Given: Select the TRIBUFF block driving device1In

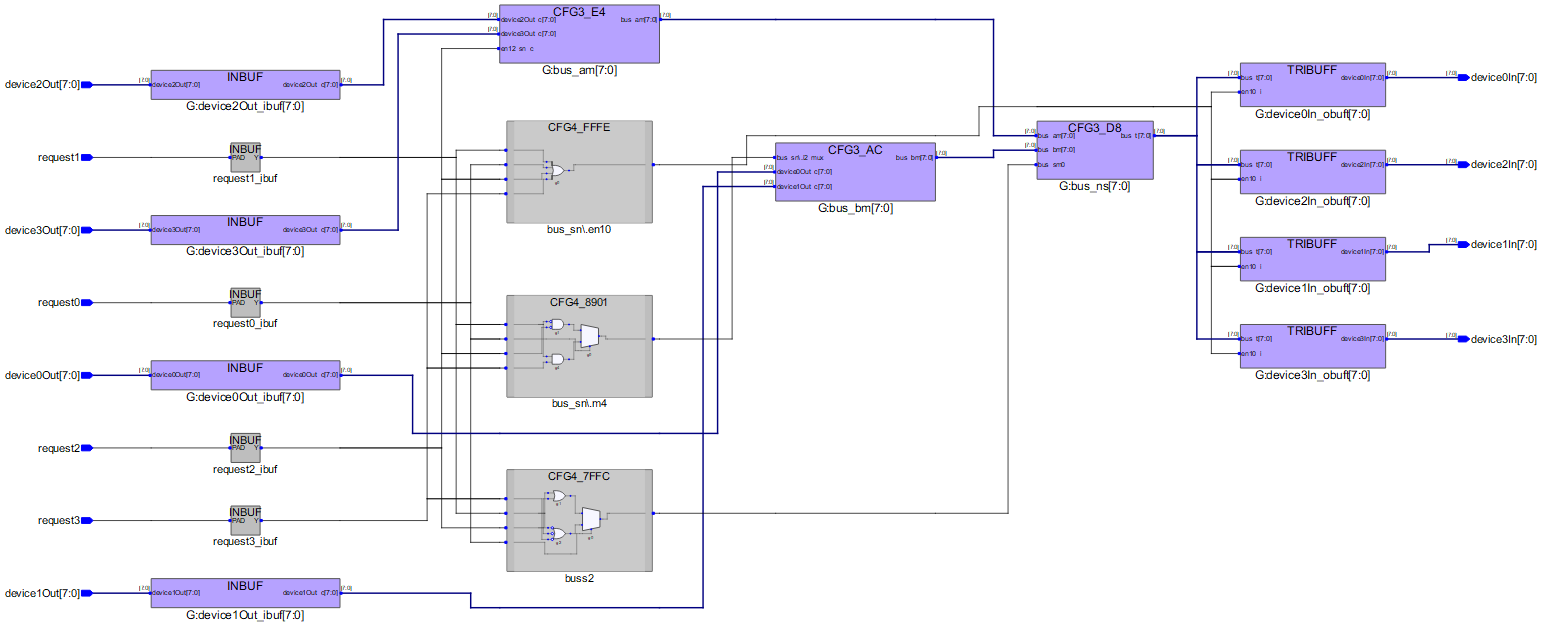Looking at the screenshot, I should (1312, 258).
